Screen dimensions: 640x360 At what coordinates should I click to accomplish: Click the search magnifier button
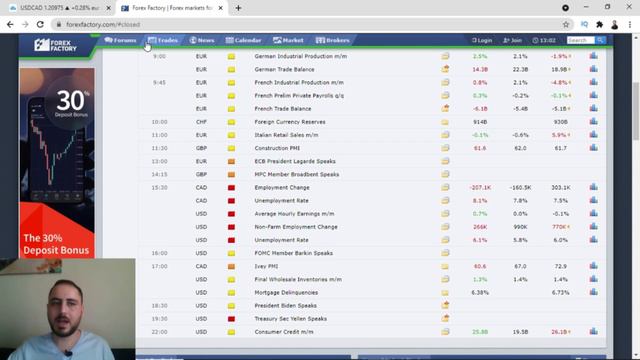pos(600,40)
